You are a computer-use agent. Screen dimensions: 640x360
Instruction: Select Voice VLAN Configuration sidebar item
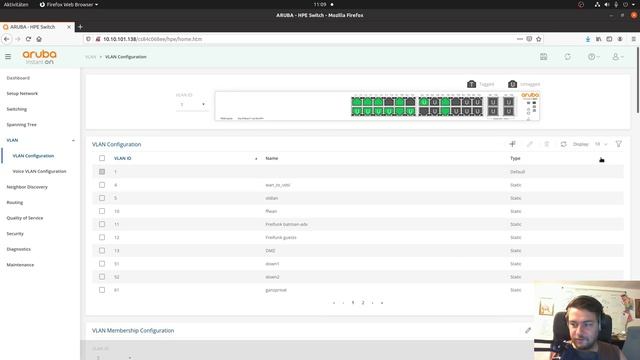point(39,171)
